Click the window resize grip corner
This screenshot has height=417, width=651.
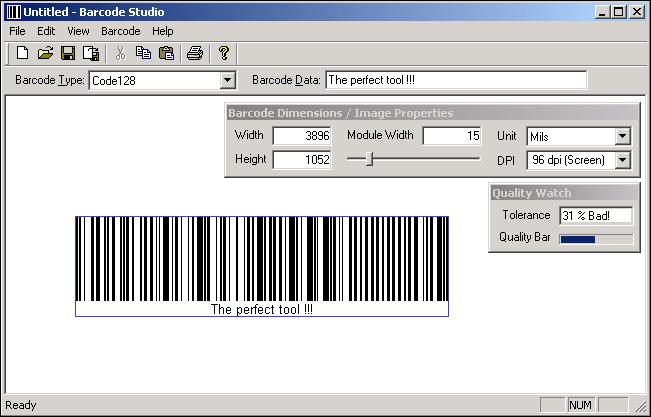click(639, 405)
